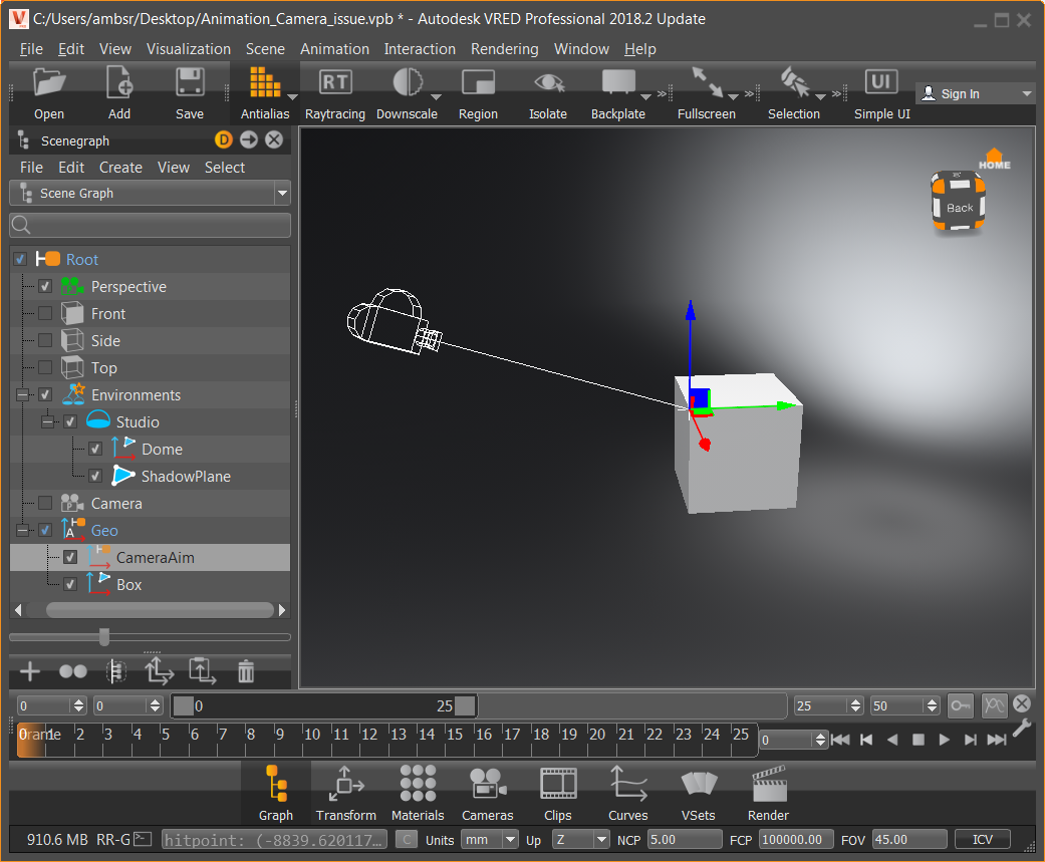Toggle the Perspective camera checkbox

45,287
